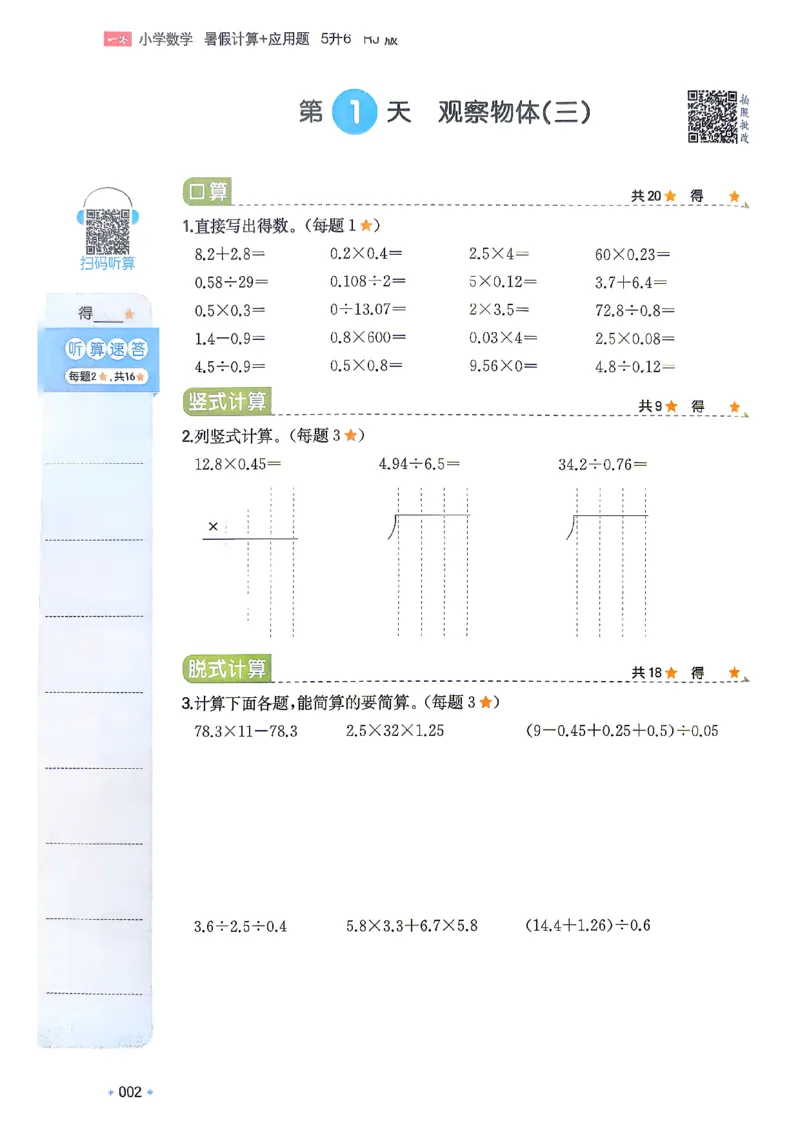Click the problem 4.8÷0.12=
800x1130 pixels.
[634, 367]
